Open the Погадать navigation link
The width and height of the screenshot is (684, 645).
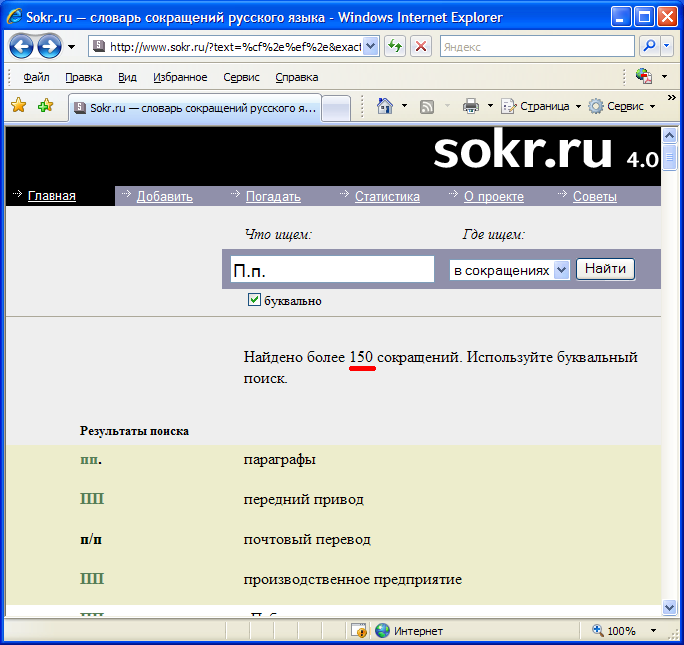pyautogui.click(x=273, y=196)
